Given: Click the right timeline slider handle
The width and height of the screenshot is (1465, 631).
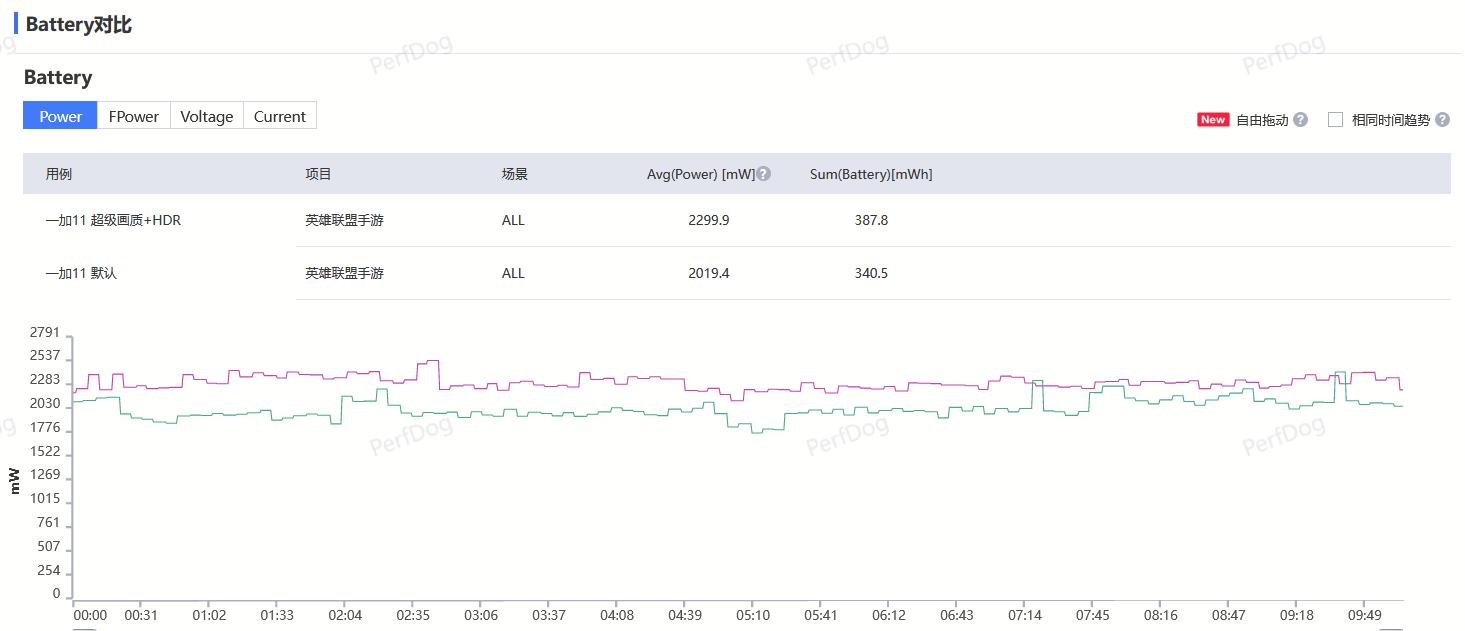Looking at the screenshot, I should [1391, 628].
